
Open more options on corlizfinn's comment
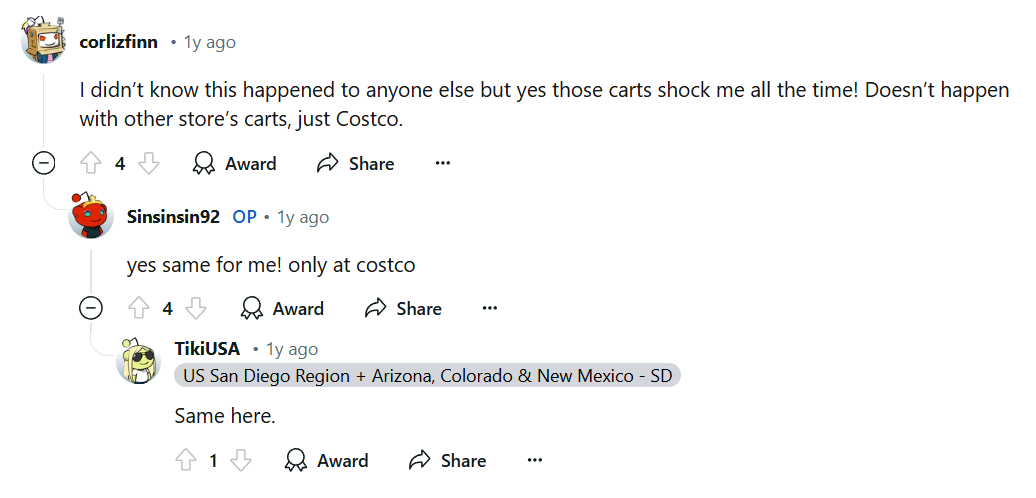(x=443, y=163)
